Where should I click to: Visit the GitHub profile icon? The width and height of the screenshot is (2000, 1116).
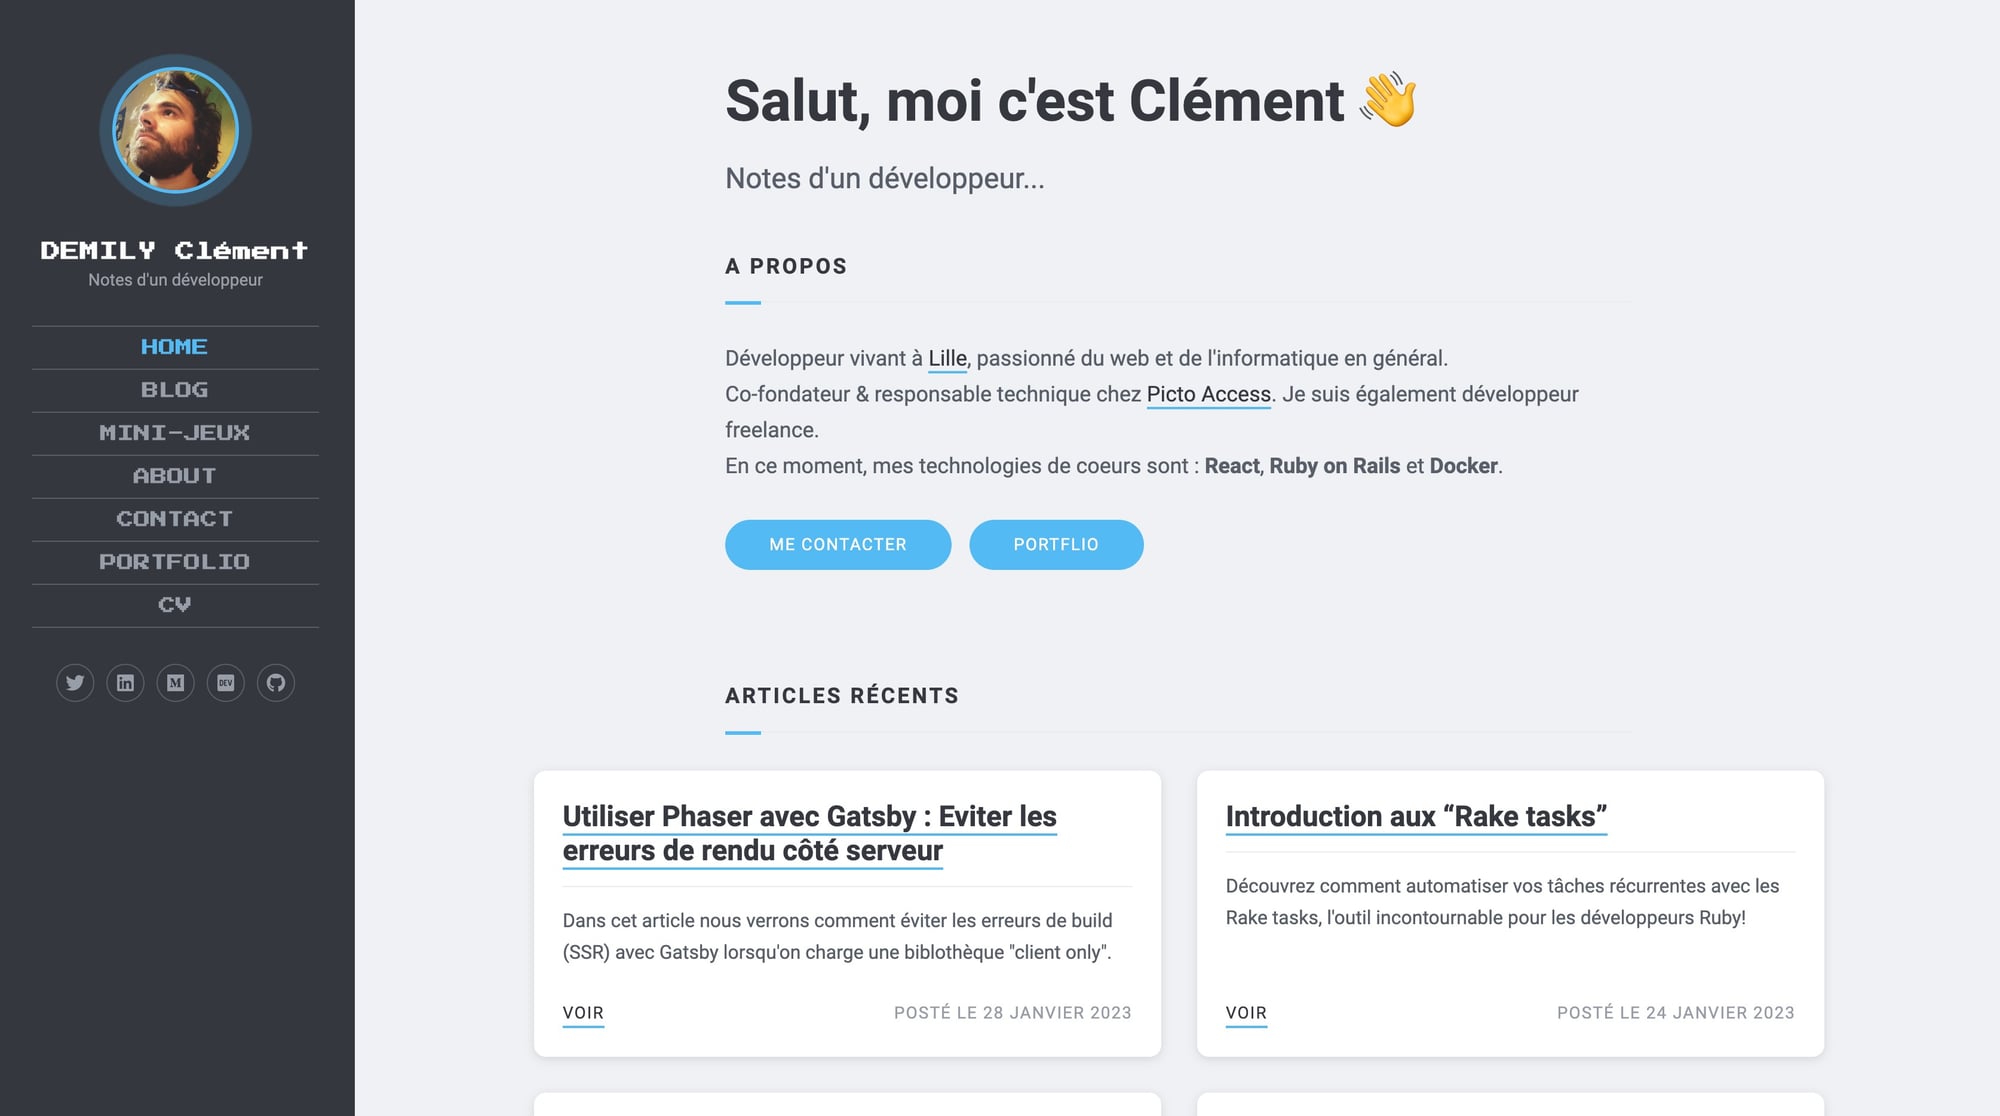click(x=276, y=683)
